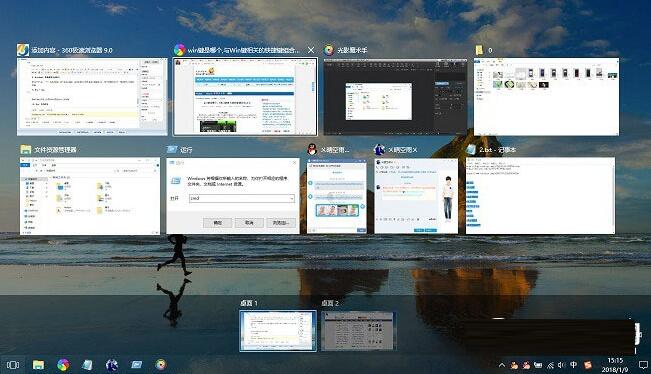The width and height of the screenshot is (651, 374).
Task: Click the second QQ penguin tray icon
Action: point(526,365)
